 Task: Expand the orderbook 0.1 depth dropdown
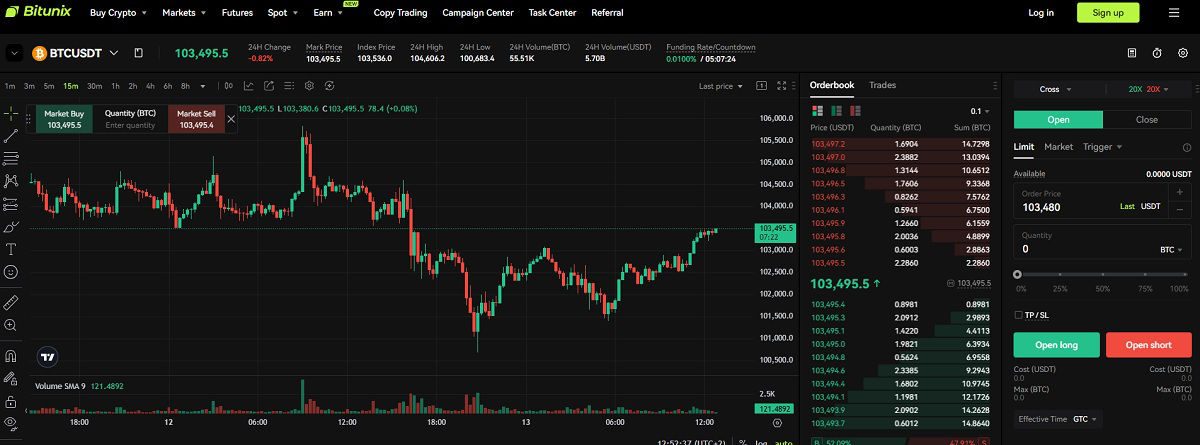click(980, 111)
